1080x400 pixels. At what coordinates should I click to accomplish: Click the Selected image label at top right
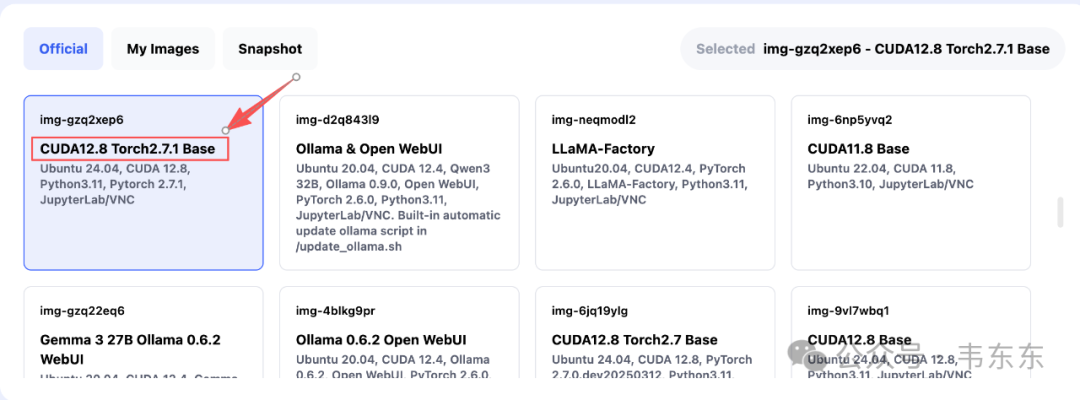pos(873,49)
